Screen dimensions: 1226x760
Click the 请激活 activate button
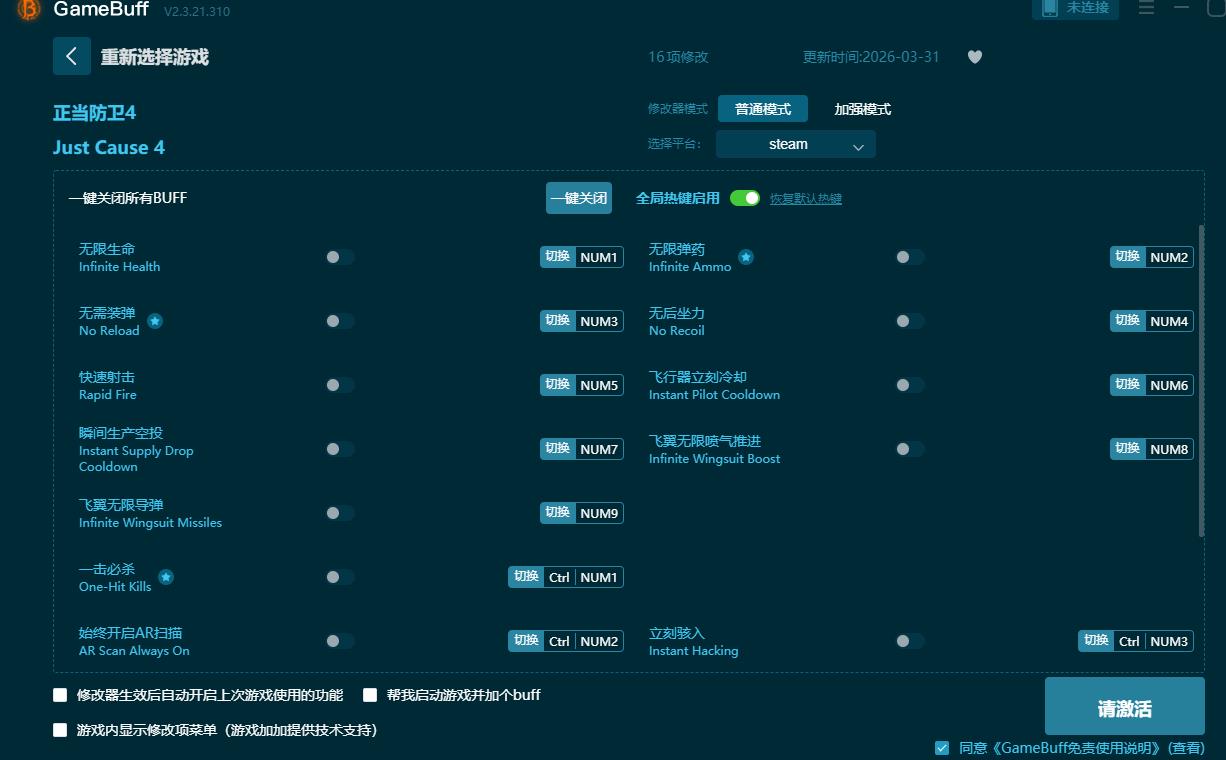pyautogui.click(x=1125, y=706)
